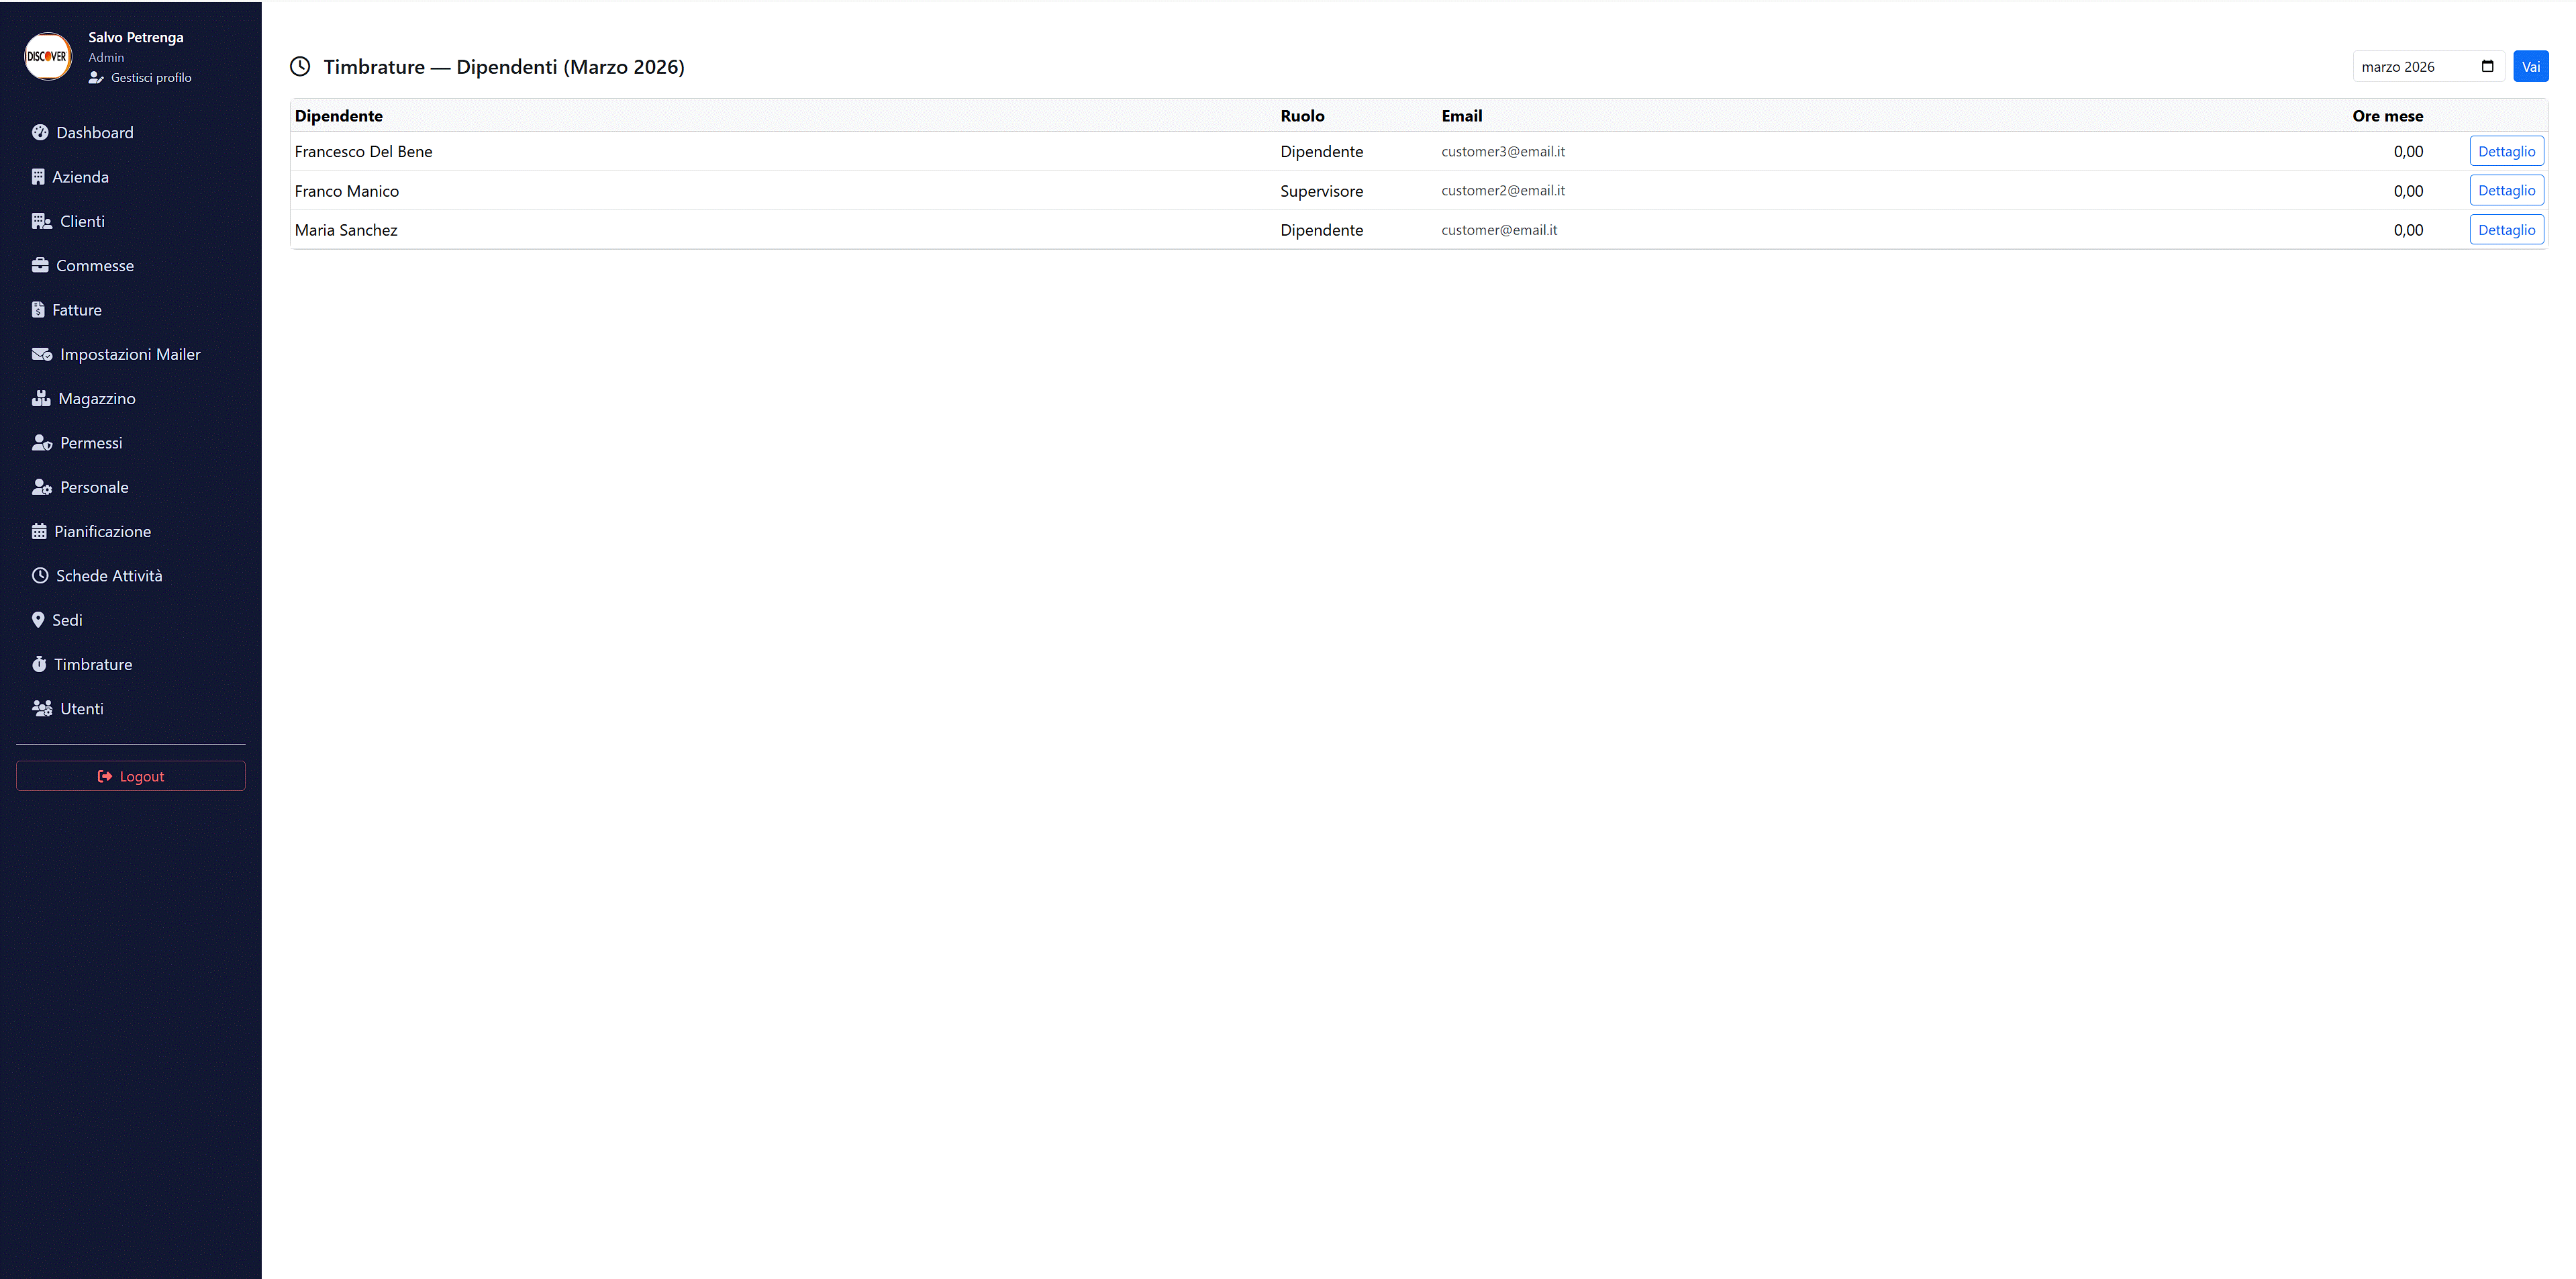Open the Schede Attività menu item
The height and width of the screenshot is (1279, 2576).
109,576
